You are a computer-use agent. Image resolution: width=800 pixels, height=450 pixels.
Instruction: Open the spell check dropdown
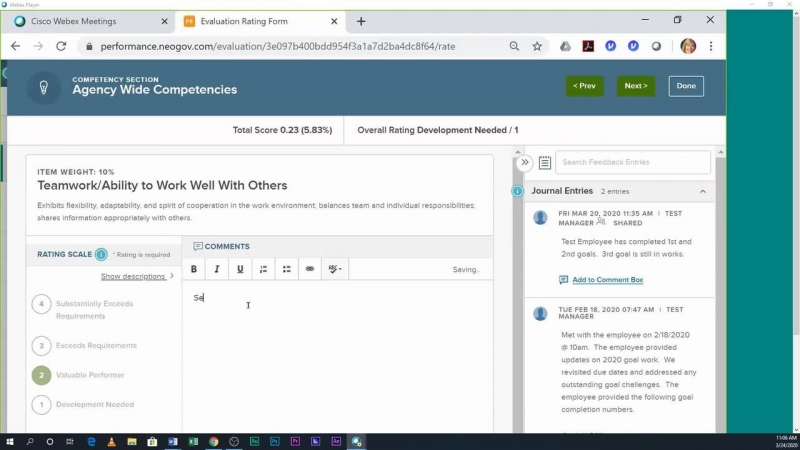coord(335,269)
